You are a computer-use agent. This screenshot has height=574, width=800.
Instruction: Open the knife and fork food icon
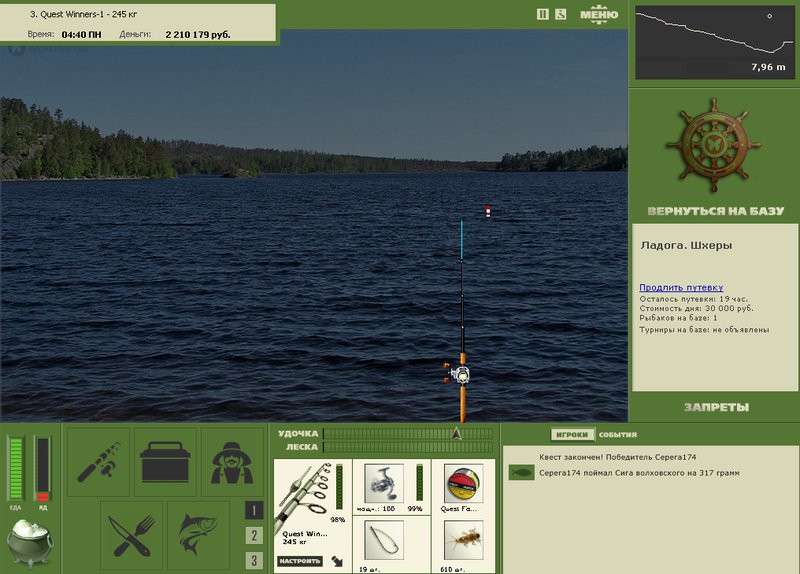pyautogui.click(x=132, y=535)
